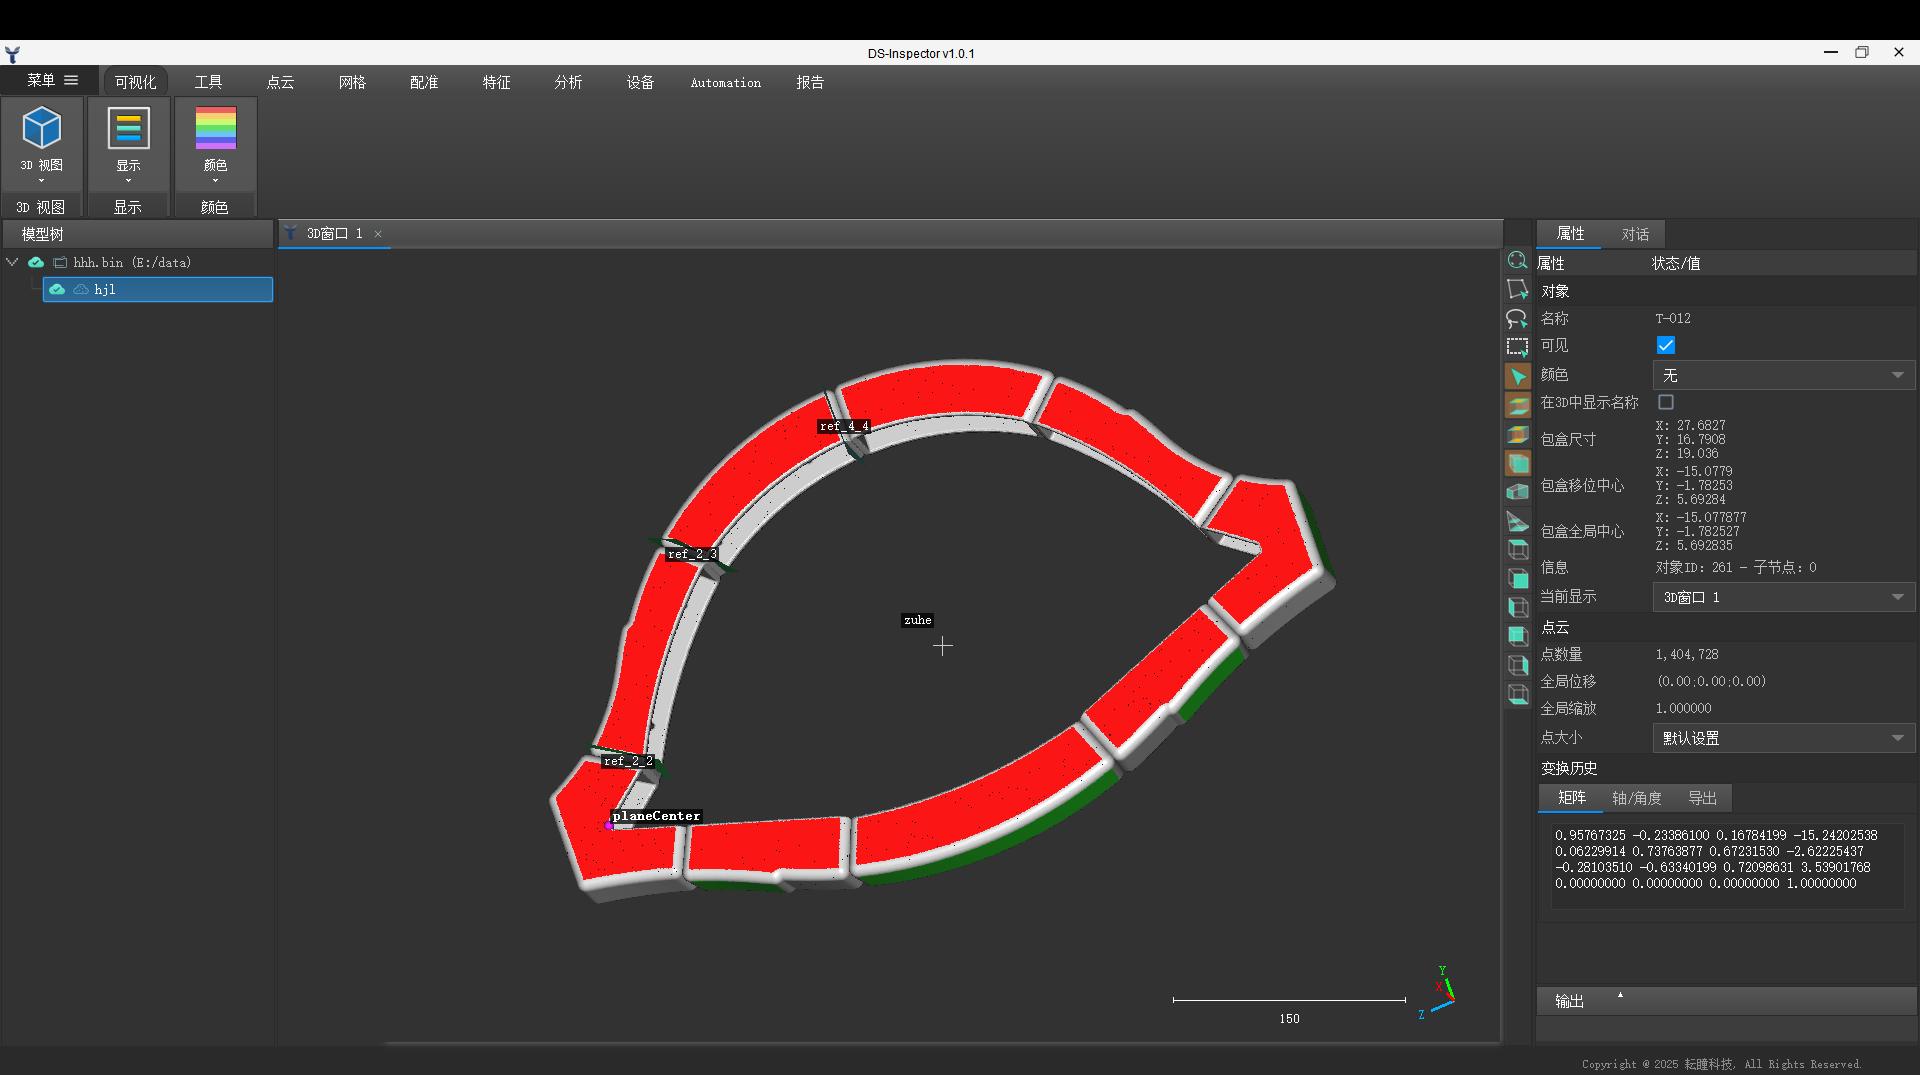Switch to 轴/角度 view
The height and width of the screenshot is (1075, 1920).
[1636, 798]
